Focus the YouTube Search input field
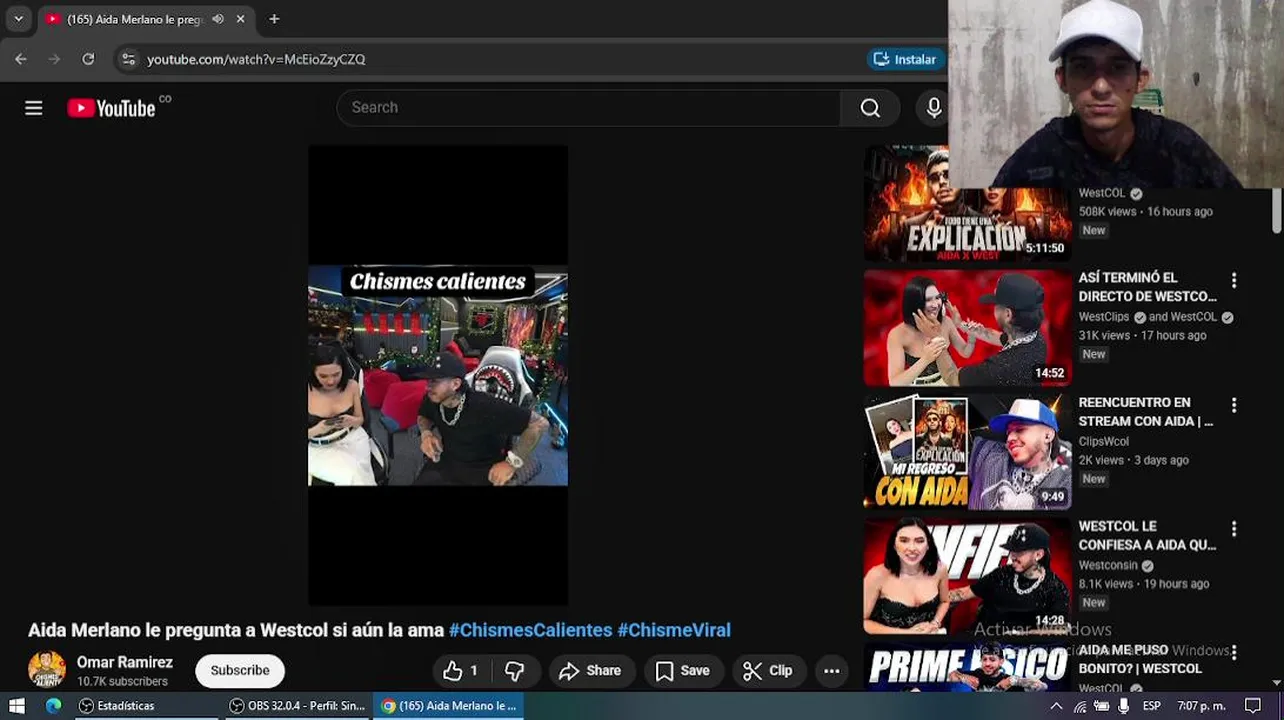 point(589,108)
